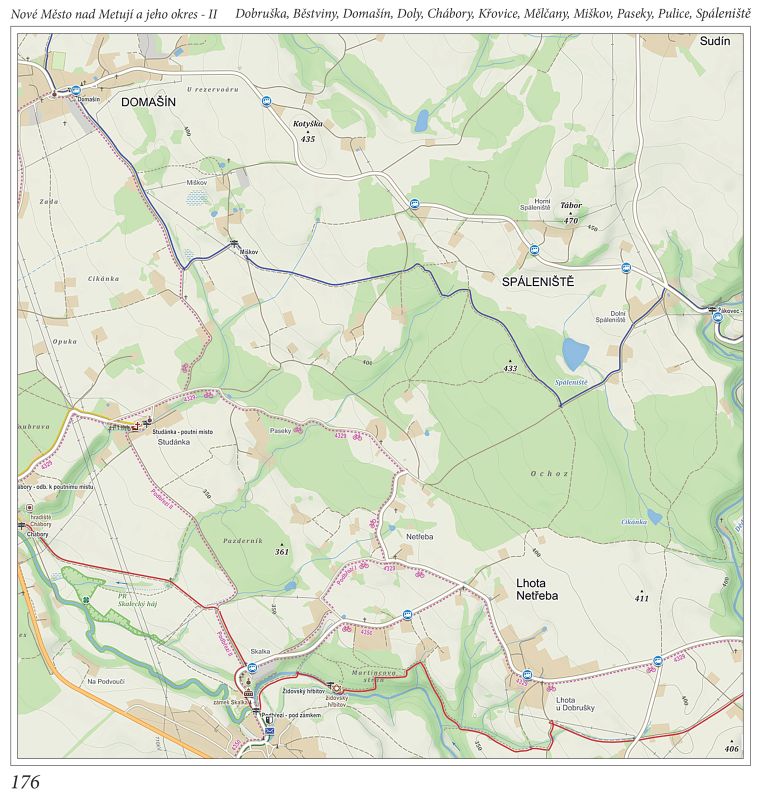Viewport: 779px width, 800px height.
Task: Click the Pazderník forest label
Action: pos(243,540)
